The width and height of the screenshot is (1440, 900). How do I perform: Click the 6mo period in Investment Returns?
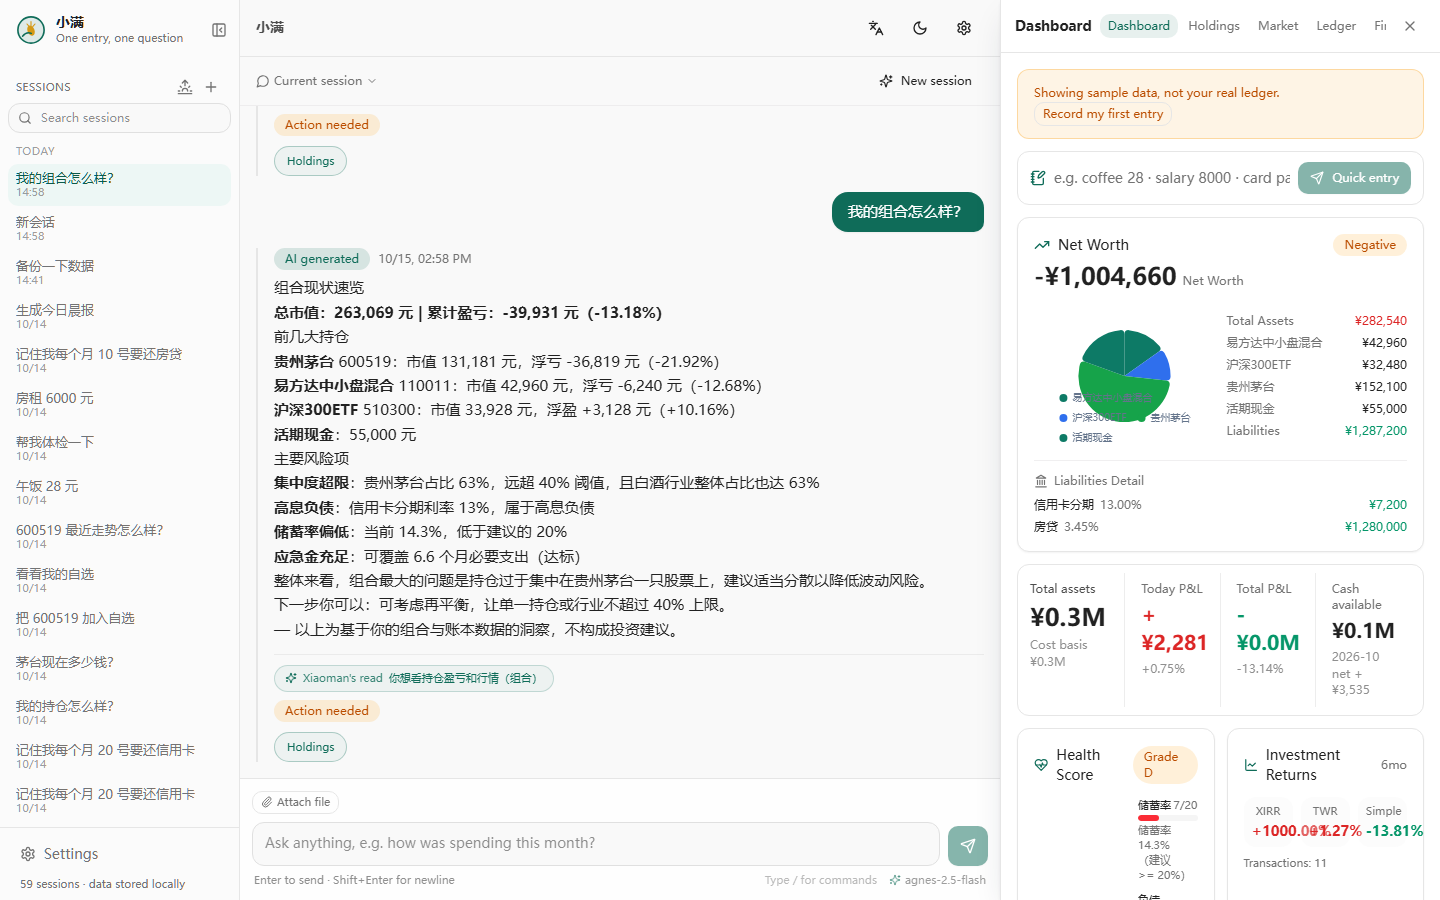pyautogui.click(x=1394, y=765)
